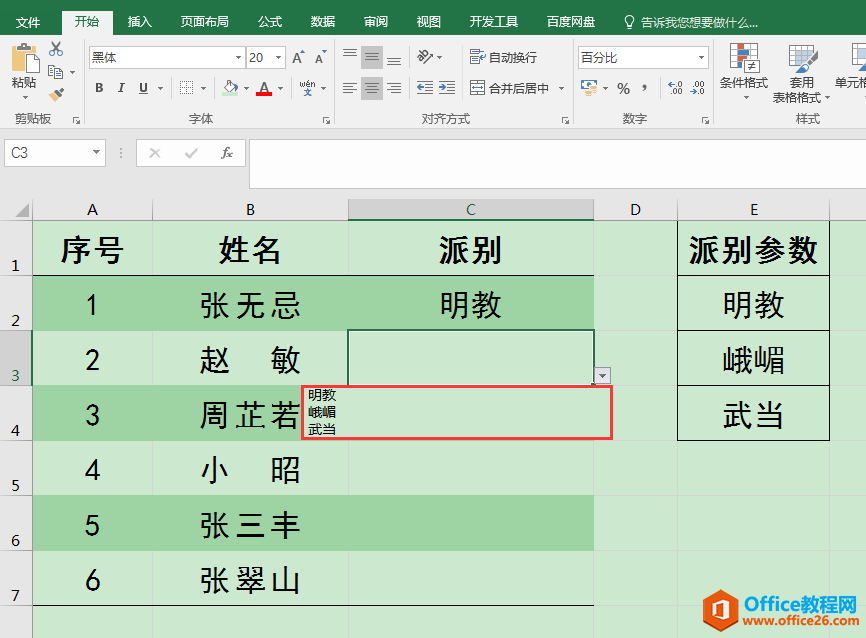This screenshot has width=866, height=638.
Task: Select cell containing 张无忌
Action: (250, 304)
